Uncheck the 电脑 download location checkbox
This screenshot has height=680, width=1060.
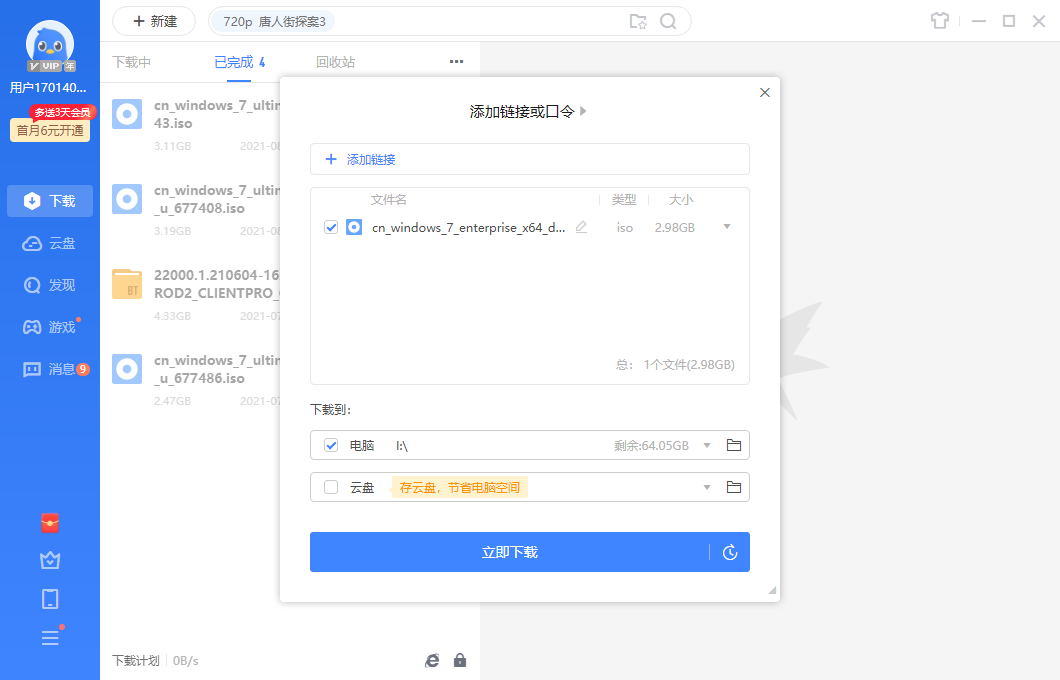pos(330,445)
